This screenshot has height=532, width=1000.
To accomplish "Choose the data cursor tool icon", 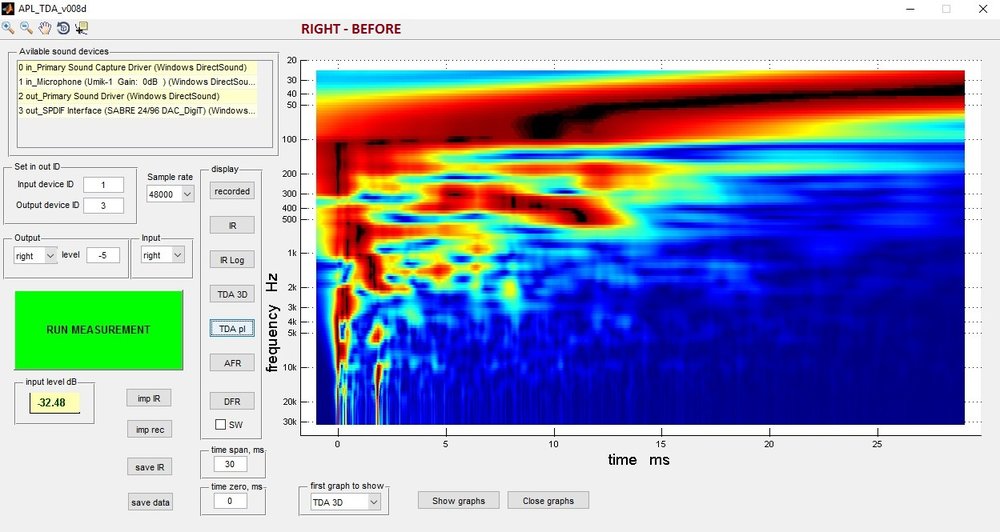I will [x=81, y=27].
